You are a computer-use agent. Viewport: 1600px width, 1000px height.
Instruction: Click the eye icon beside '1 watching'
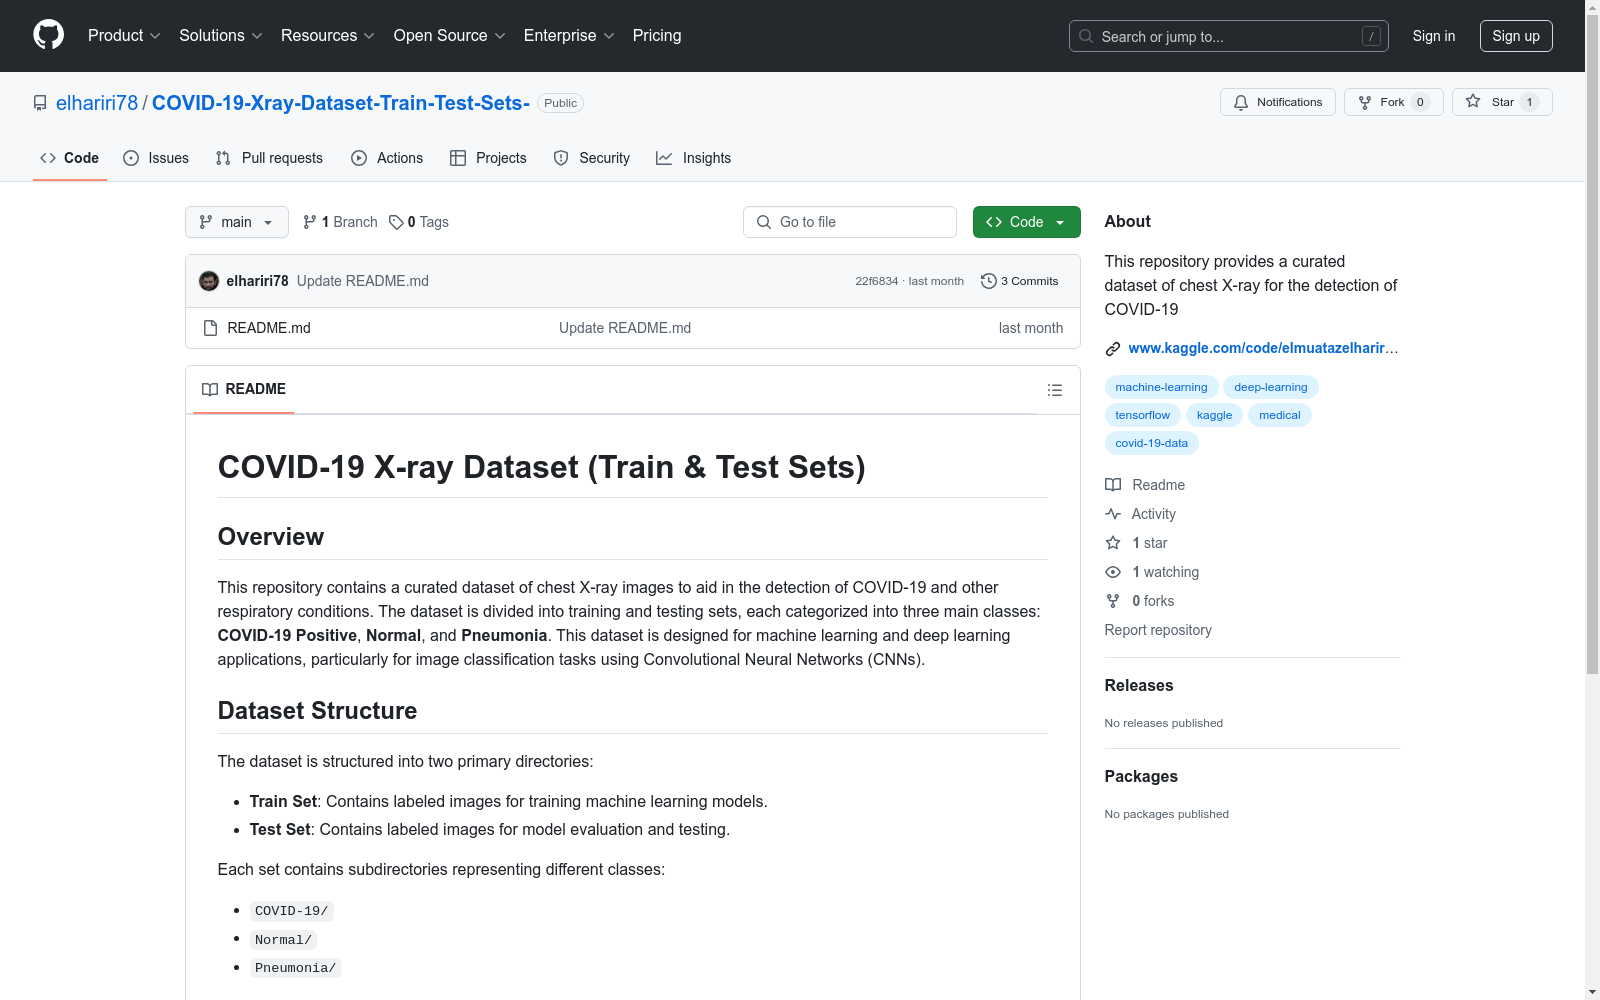pyautogui.click(x=1113, y=572)
